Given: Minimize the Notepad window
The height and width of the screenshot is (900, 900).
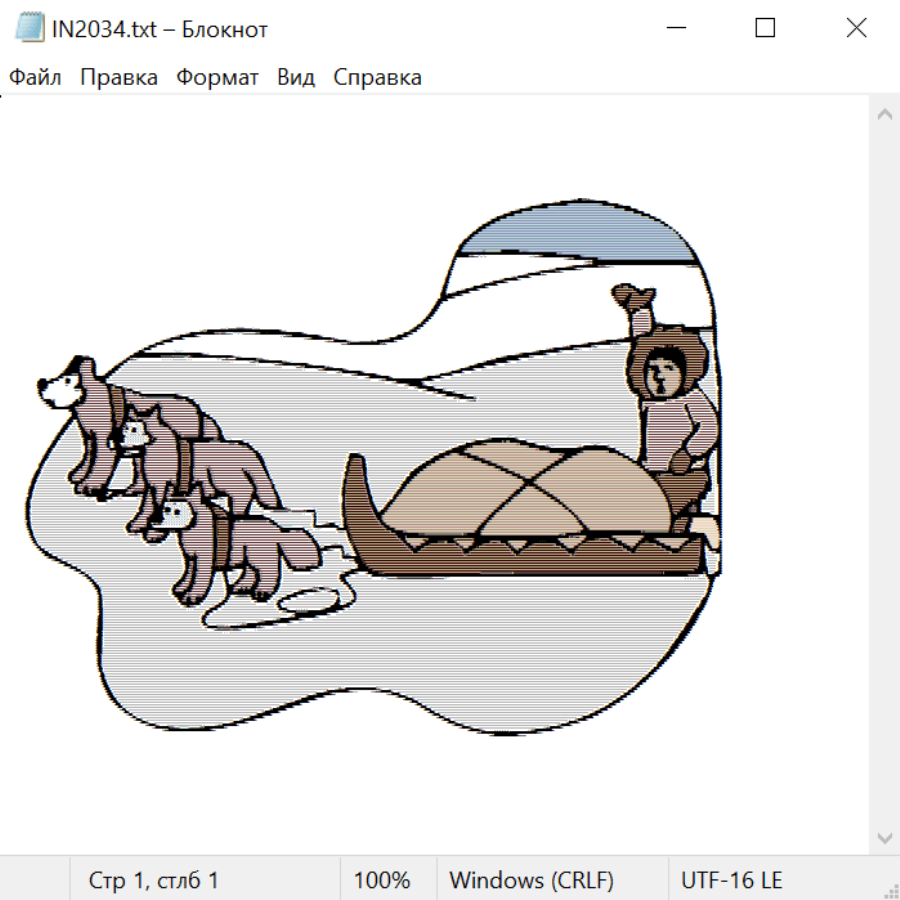Looking at the screenshot, I should click(674, 28).
